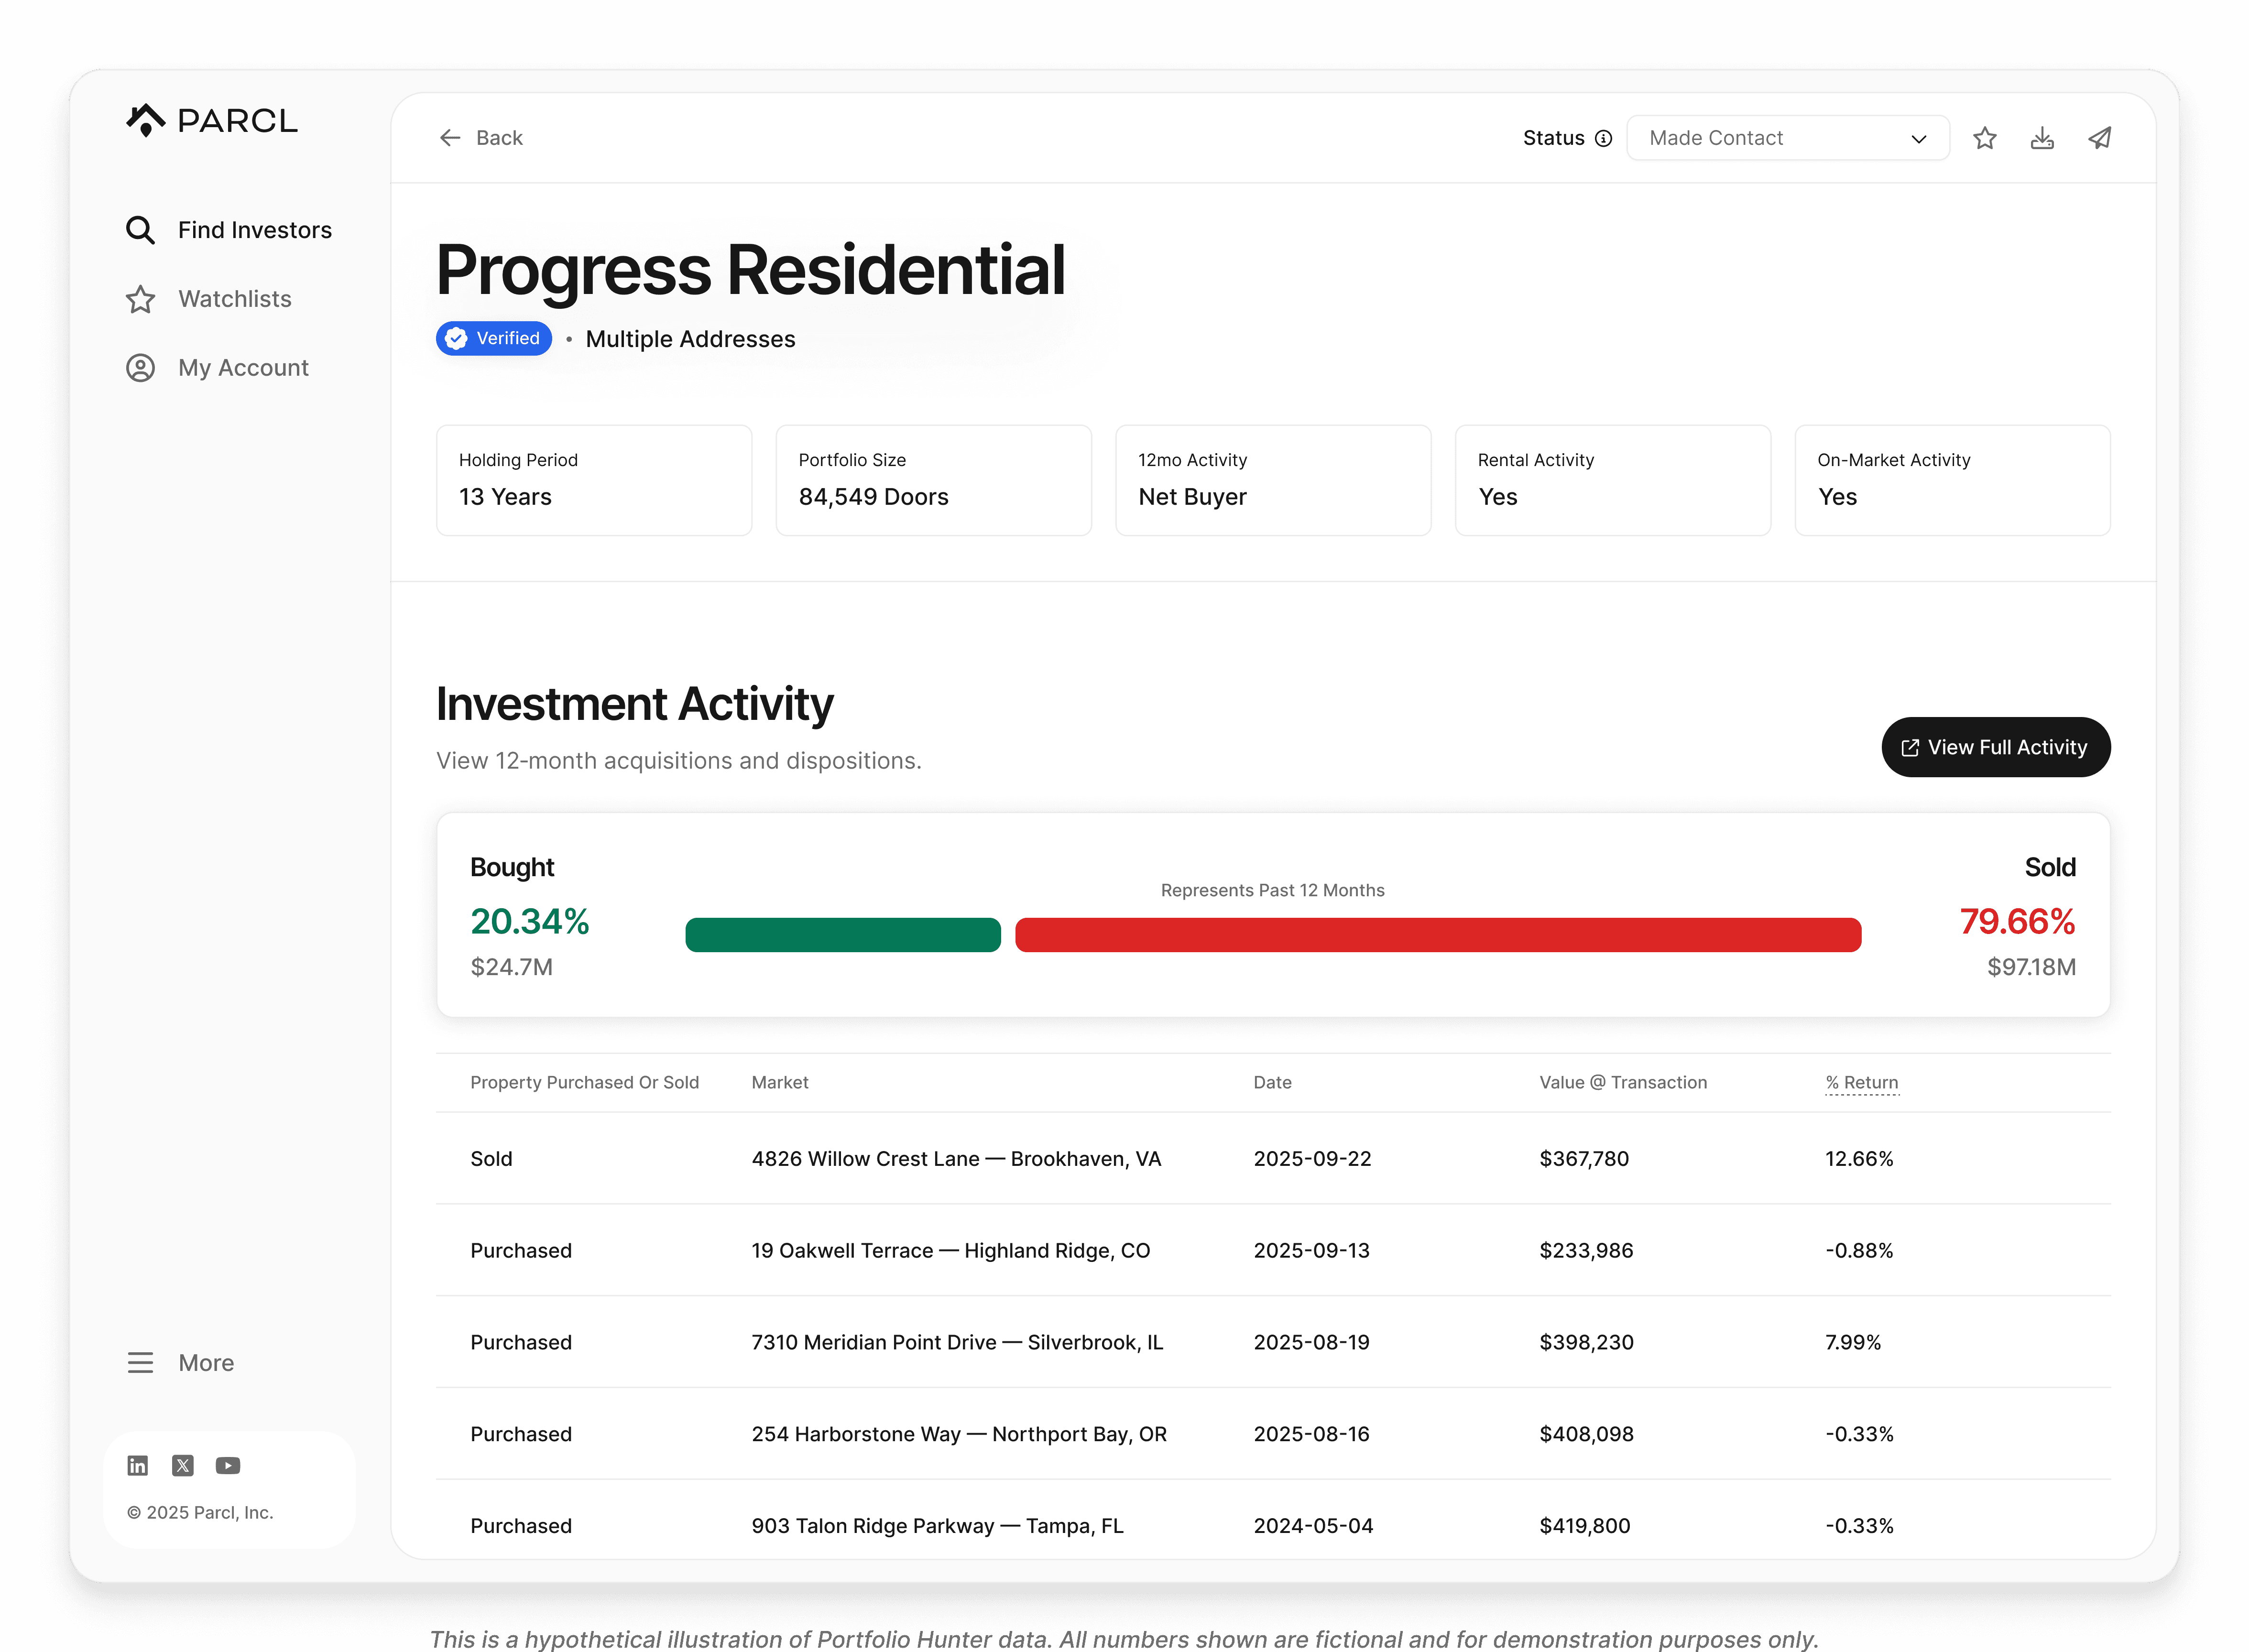Click the Multiple Addresses label
The height and width of the screenshot is (1652, 2249).
coord(690,339)
